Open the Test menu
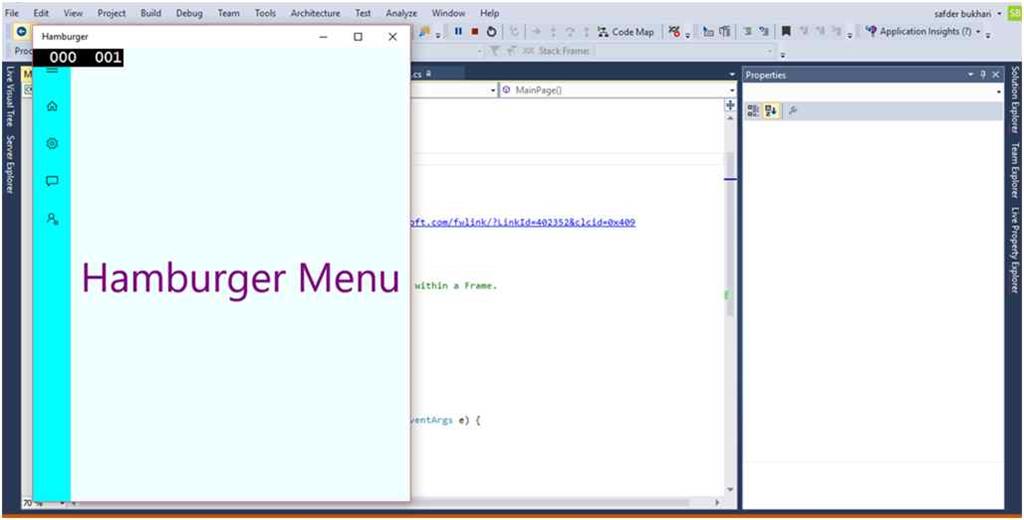This screenshot has width=1024, height=520. coord(363,13)
